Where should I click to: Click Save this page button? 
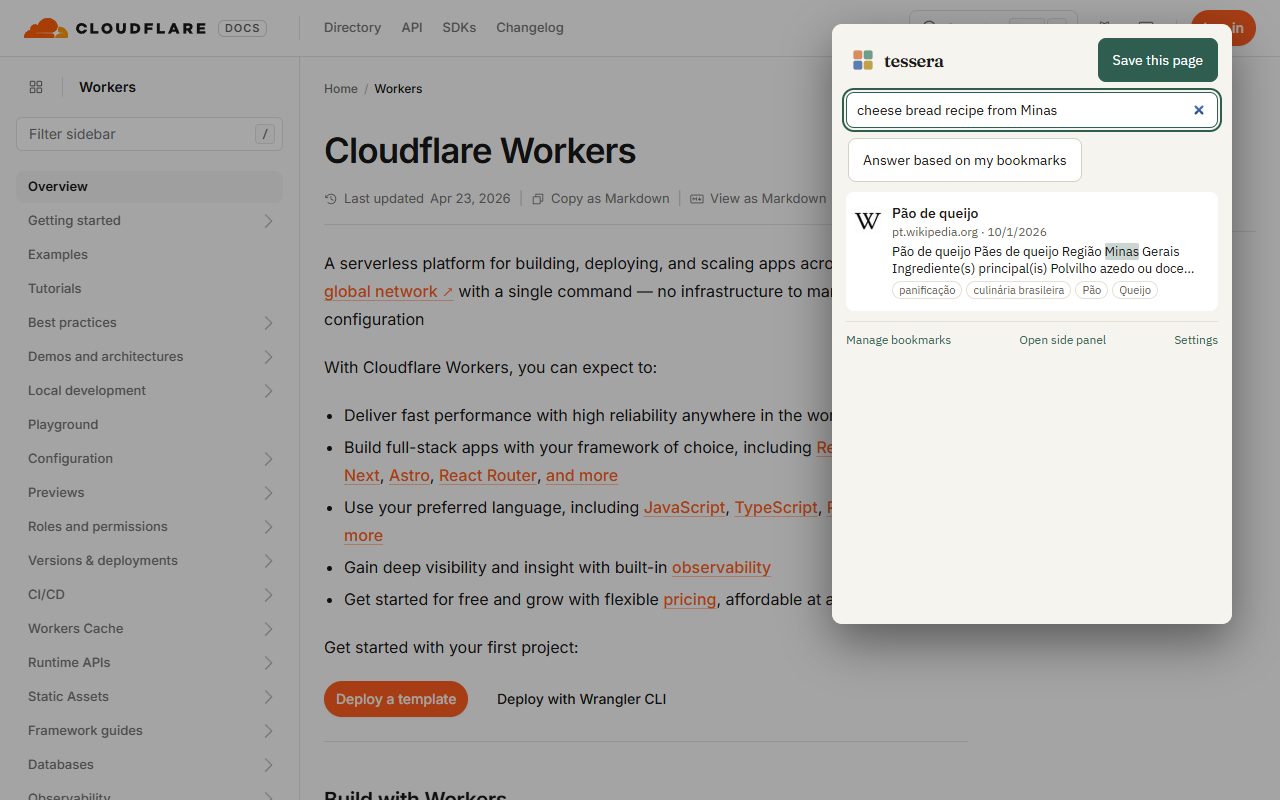pos(1157,60)
